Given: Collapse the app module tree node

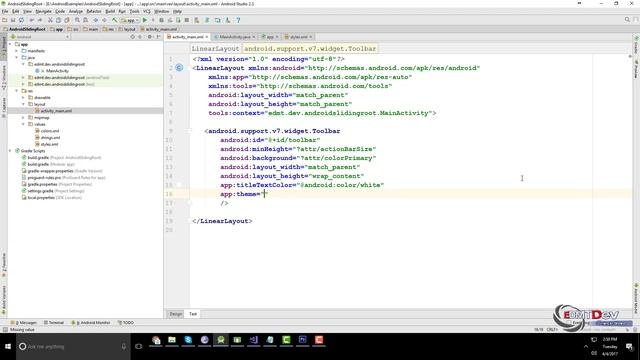Looking at the screenshot, I should pyautogui.click(x=10, y=44).
